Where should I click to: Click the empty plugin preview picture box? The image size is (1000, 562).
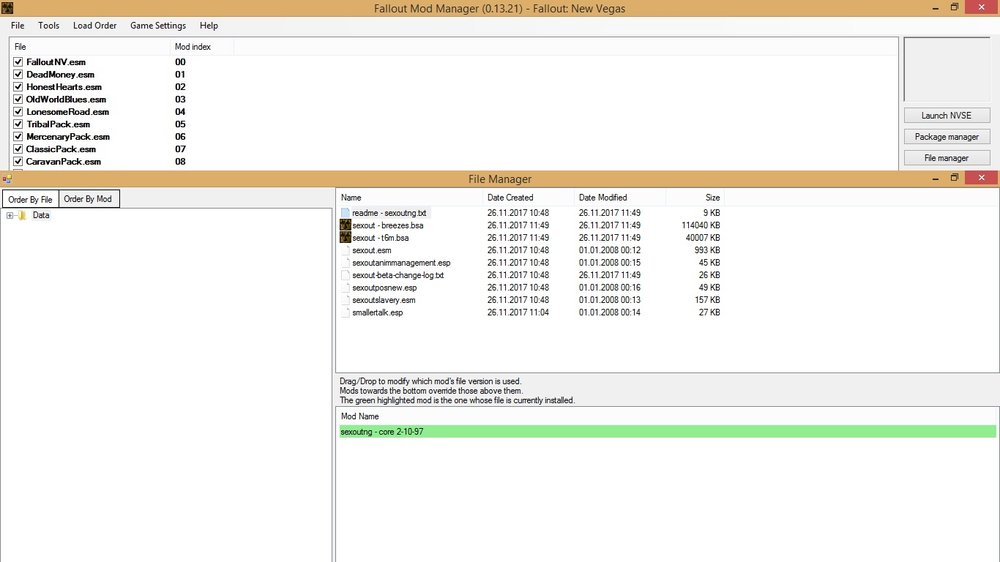pyautogui.click(x=947, y=70)
